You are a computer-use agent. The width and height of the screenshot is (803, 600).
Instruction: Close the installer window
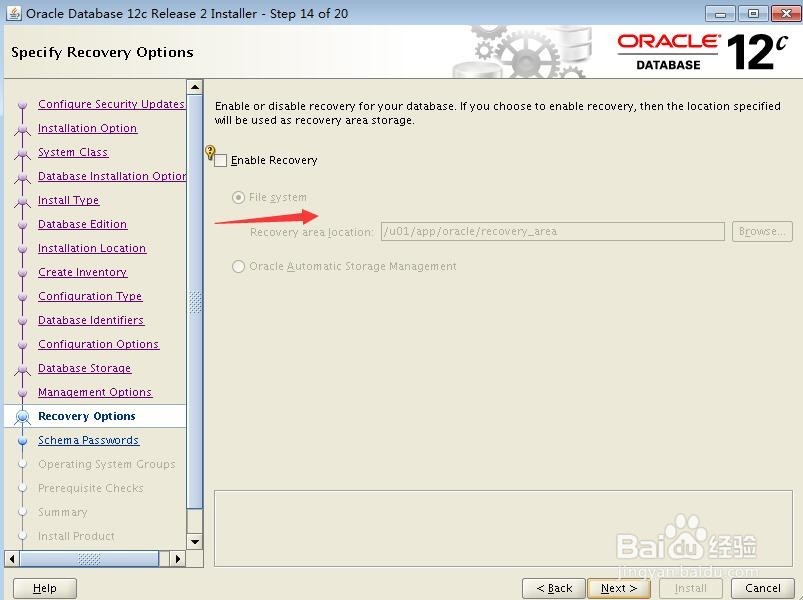click(786, 13)
